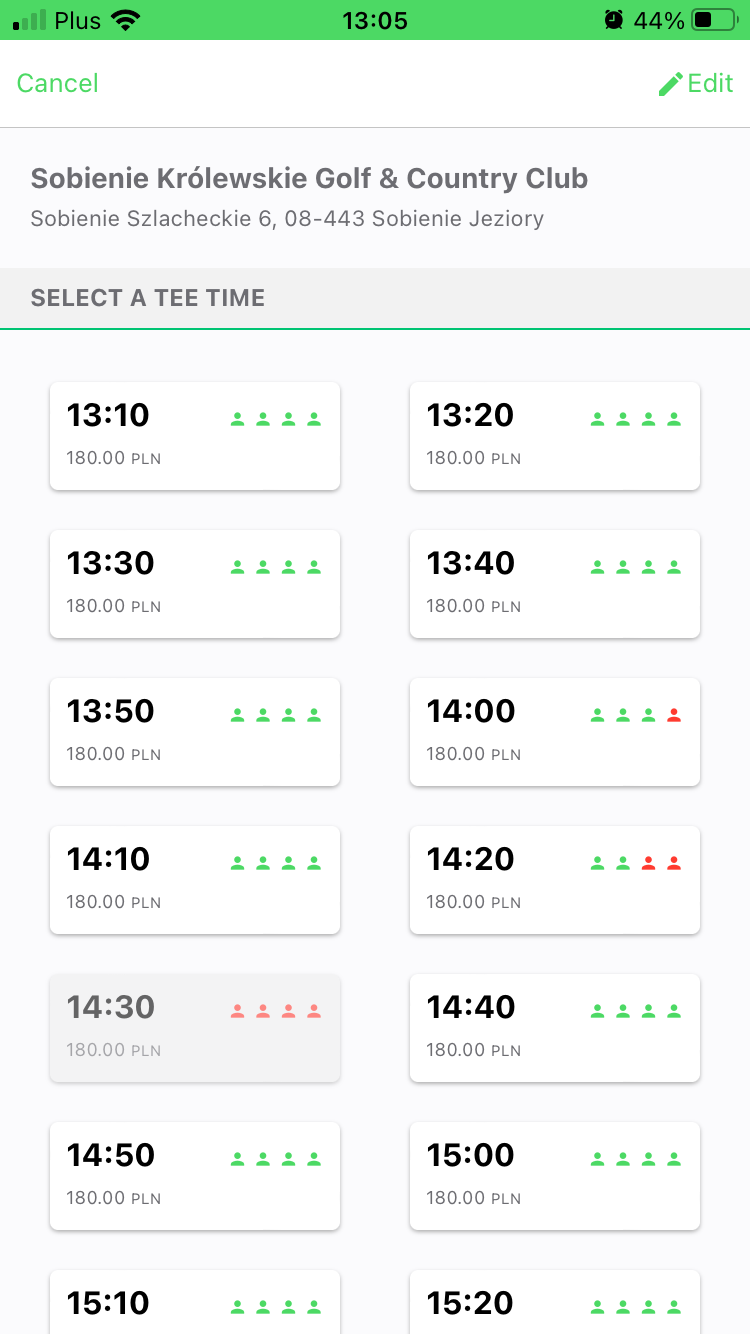Image resolution: width=750 pixels, height=1334 pixels.
Task: Tap the alarm clock status icon
Action: [x=613, y=20]
